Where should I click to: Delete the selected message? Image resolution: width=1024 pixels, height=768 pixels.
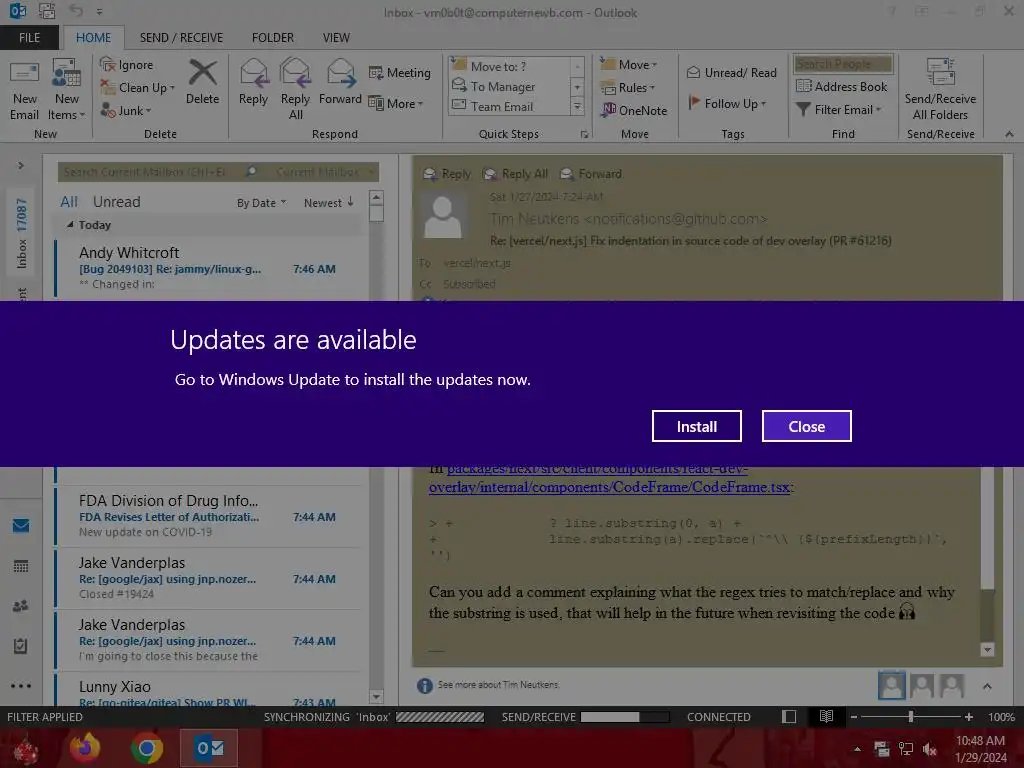coord(202,83)
